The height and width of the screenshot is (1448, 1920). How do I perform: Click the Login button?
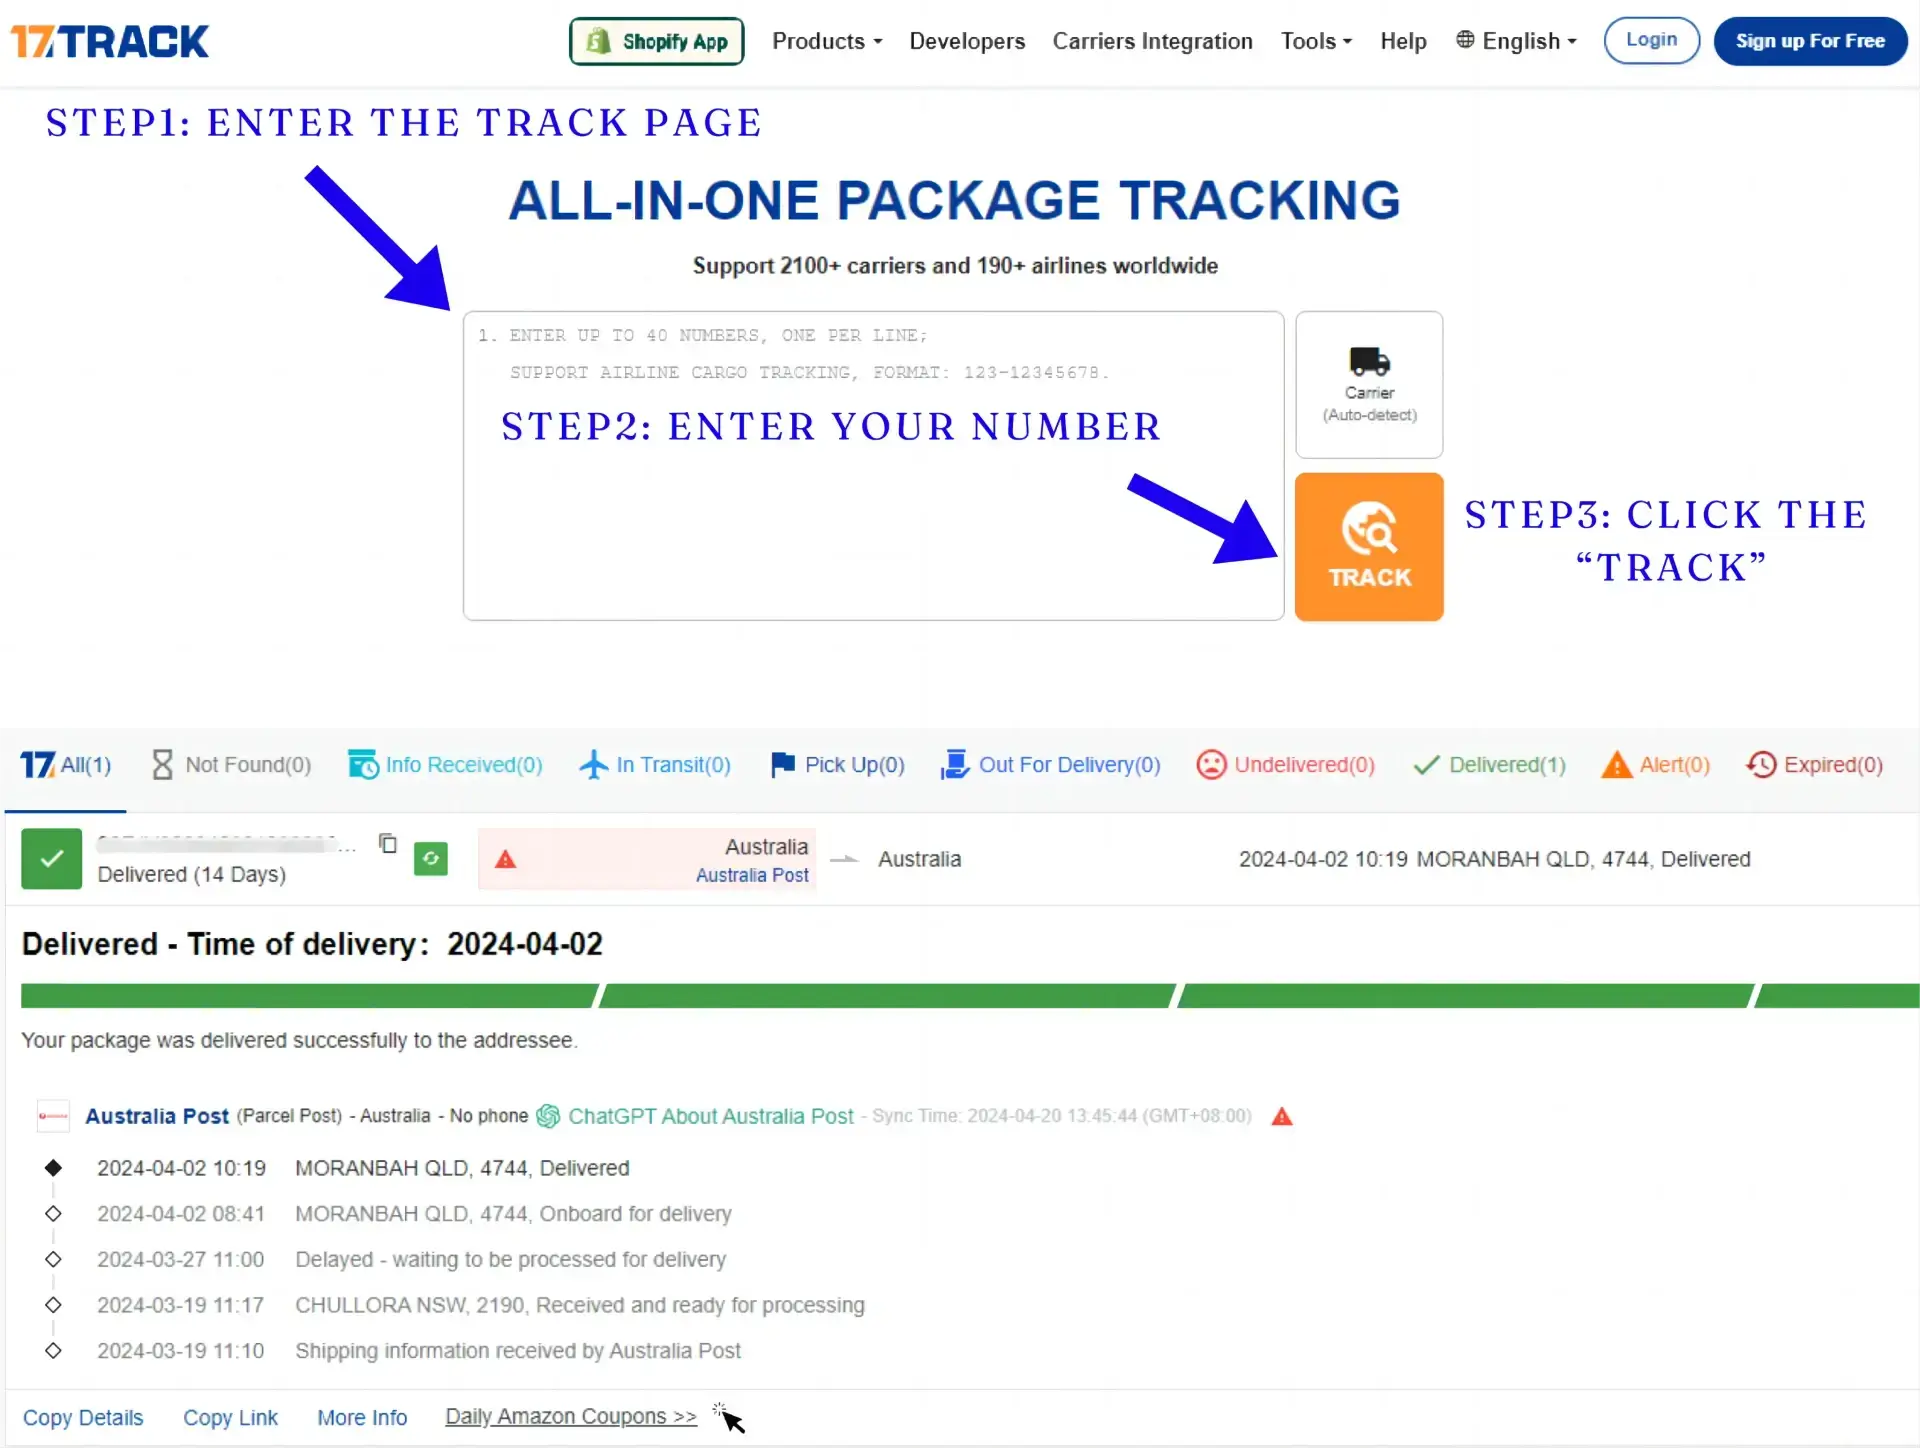1652,40
